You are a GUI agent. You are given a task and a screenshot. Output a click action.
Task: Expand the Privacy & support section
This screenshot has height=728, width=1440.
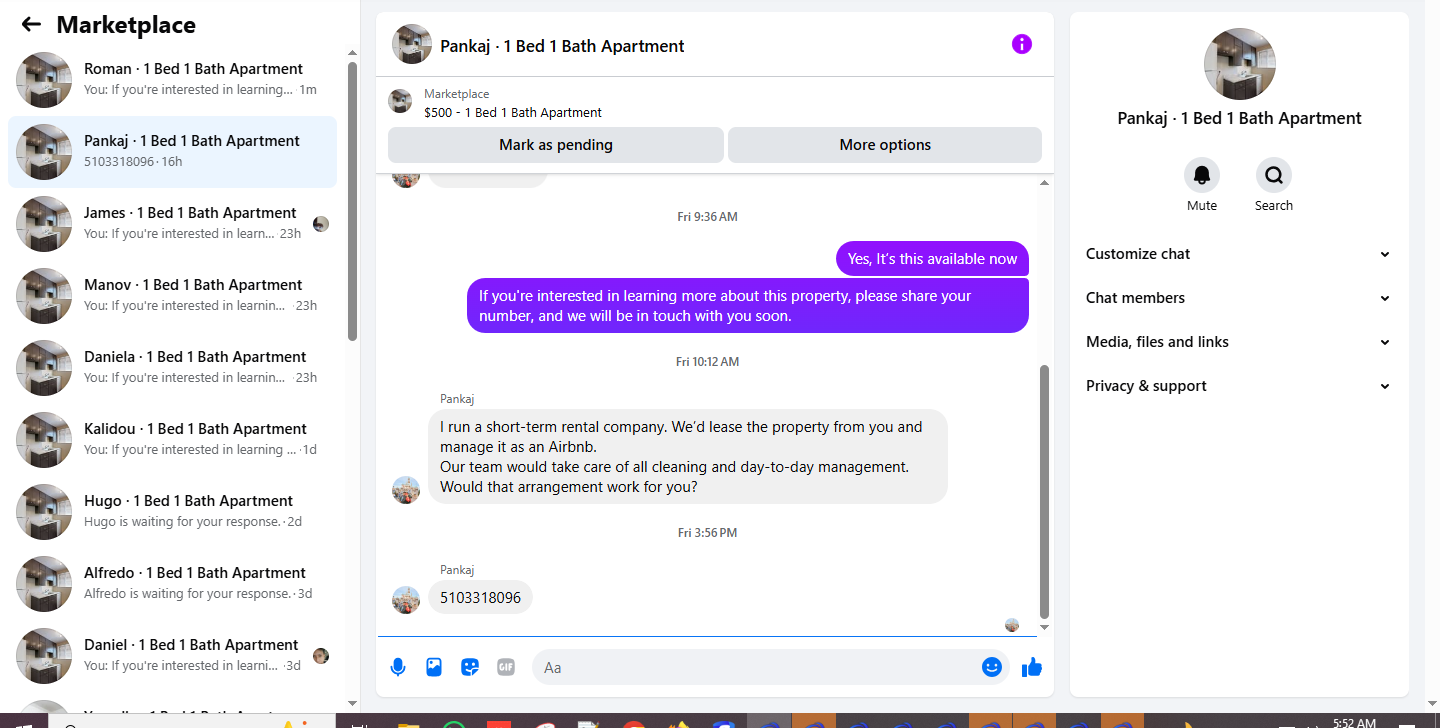pos(1238,386)
